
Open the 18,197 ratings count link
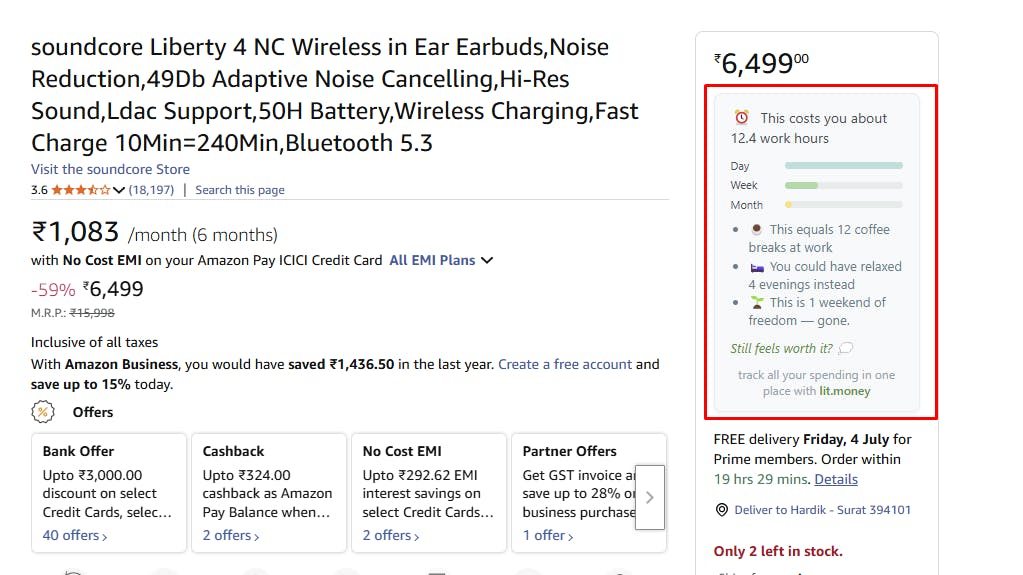coord(152,190)
